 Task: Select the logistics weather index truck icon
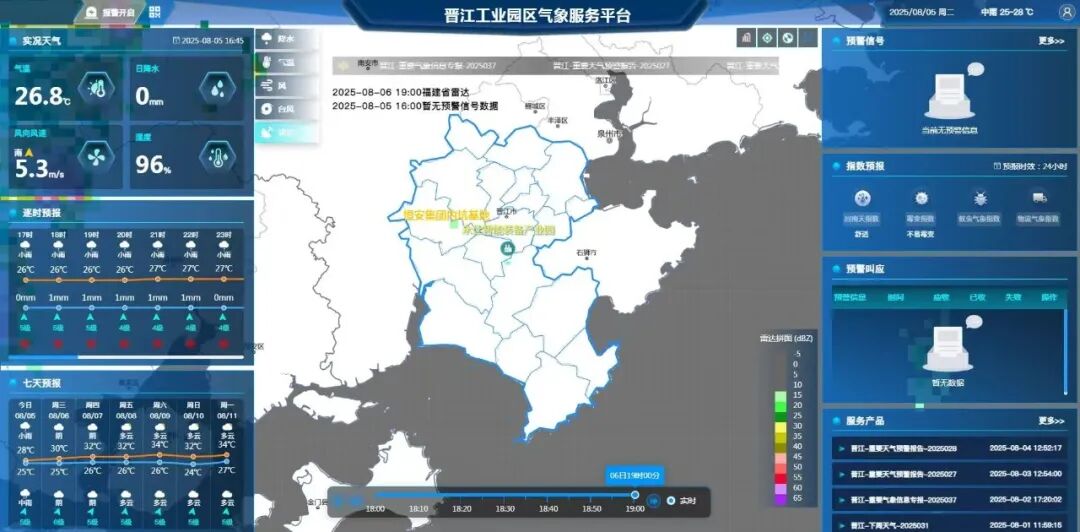(x=1039, y=199)
